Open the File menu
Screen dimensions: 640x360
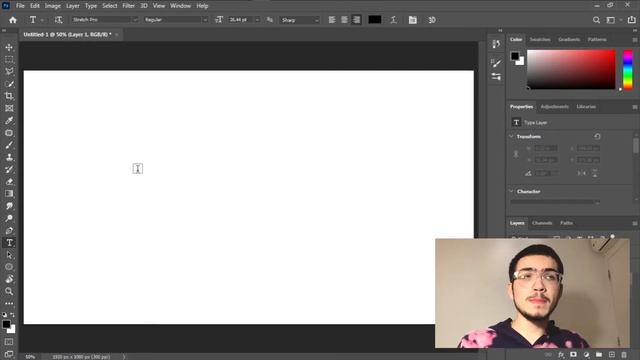pyautogui.click(x=20, y=6)
